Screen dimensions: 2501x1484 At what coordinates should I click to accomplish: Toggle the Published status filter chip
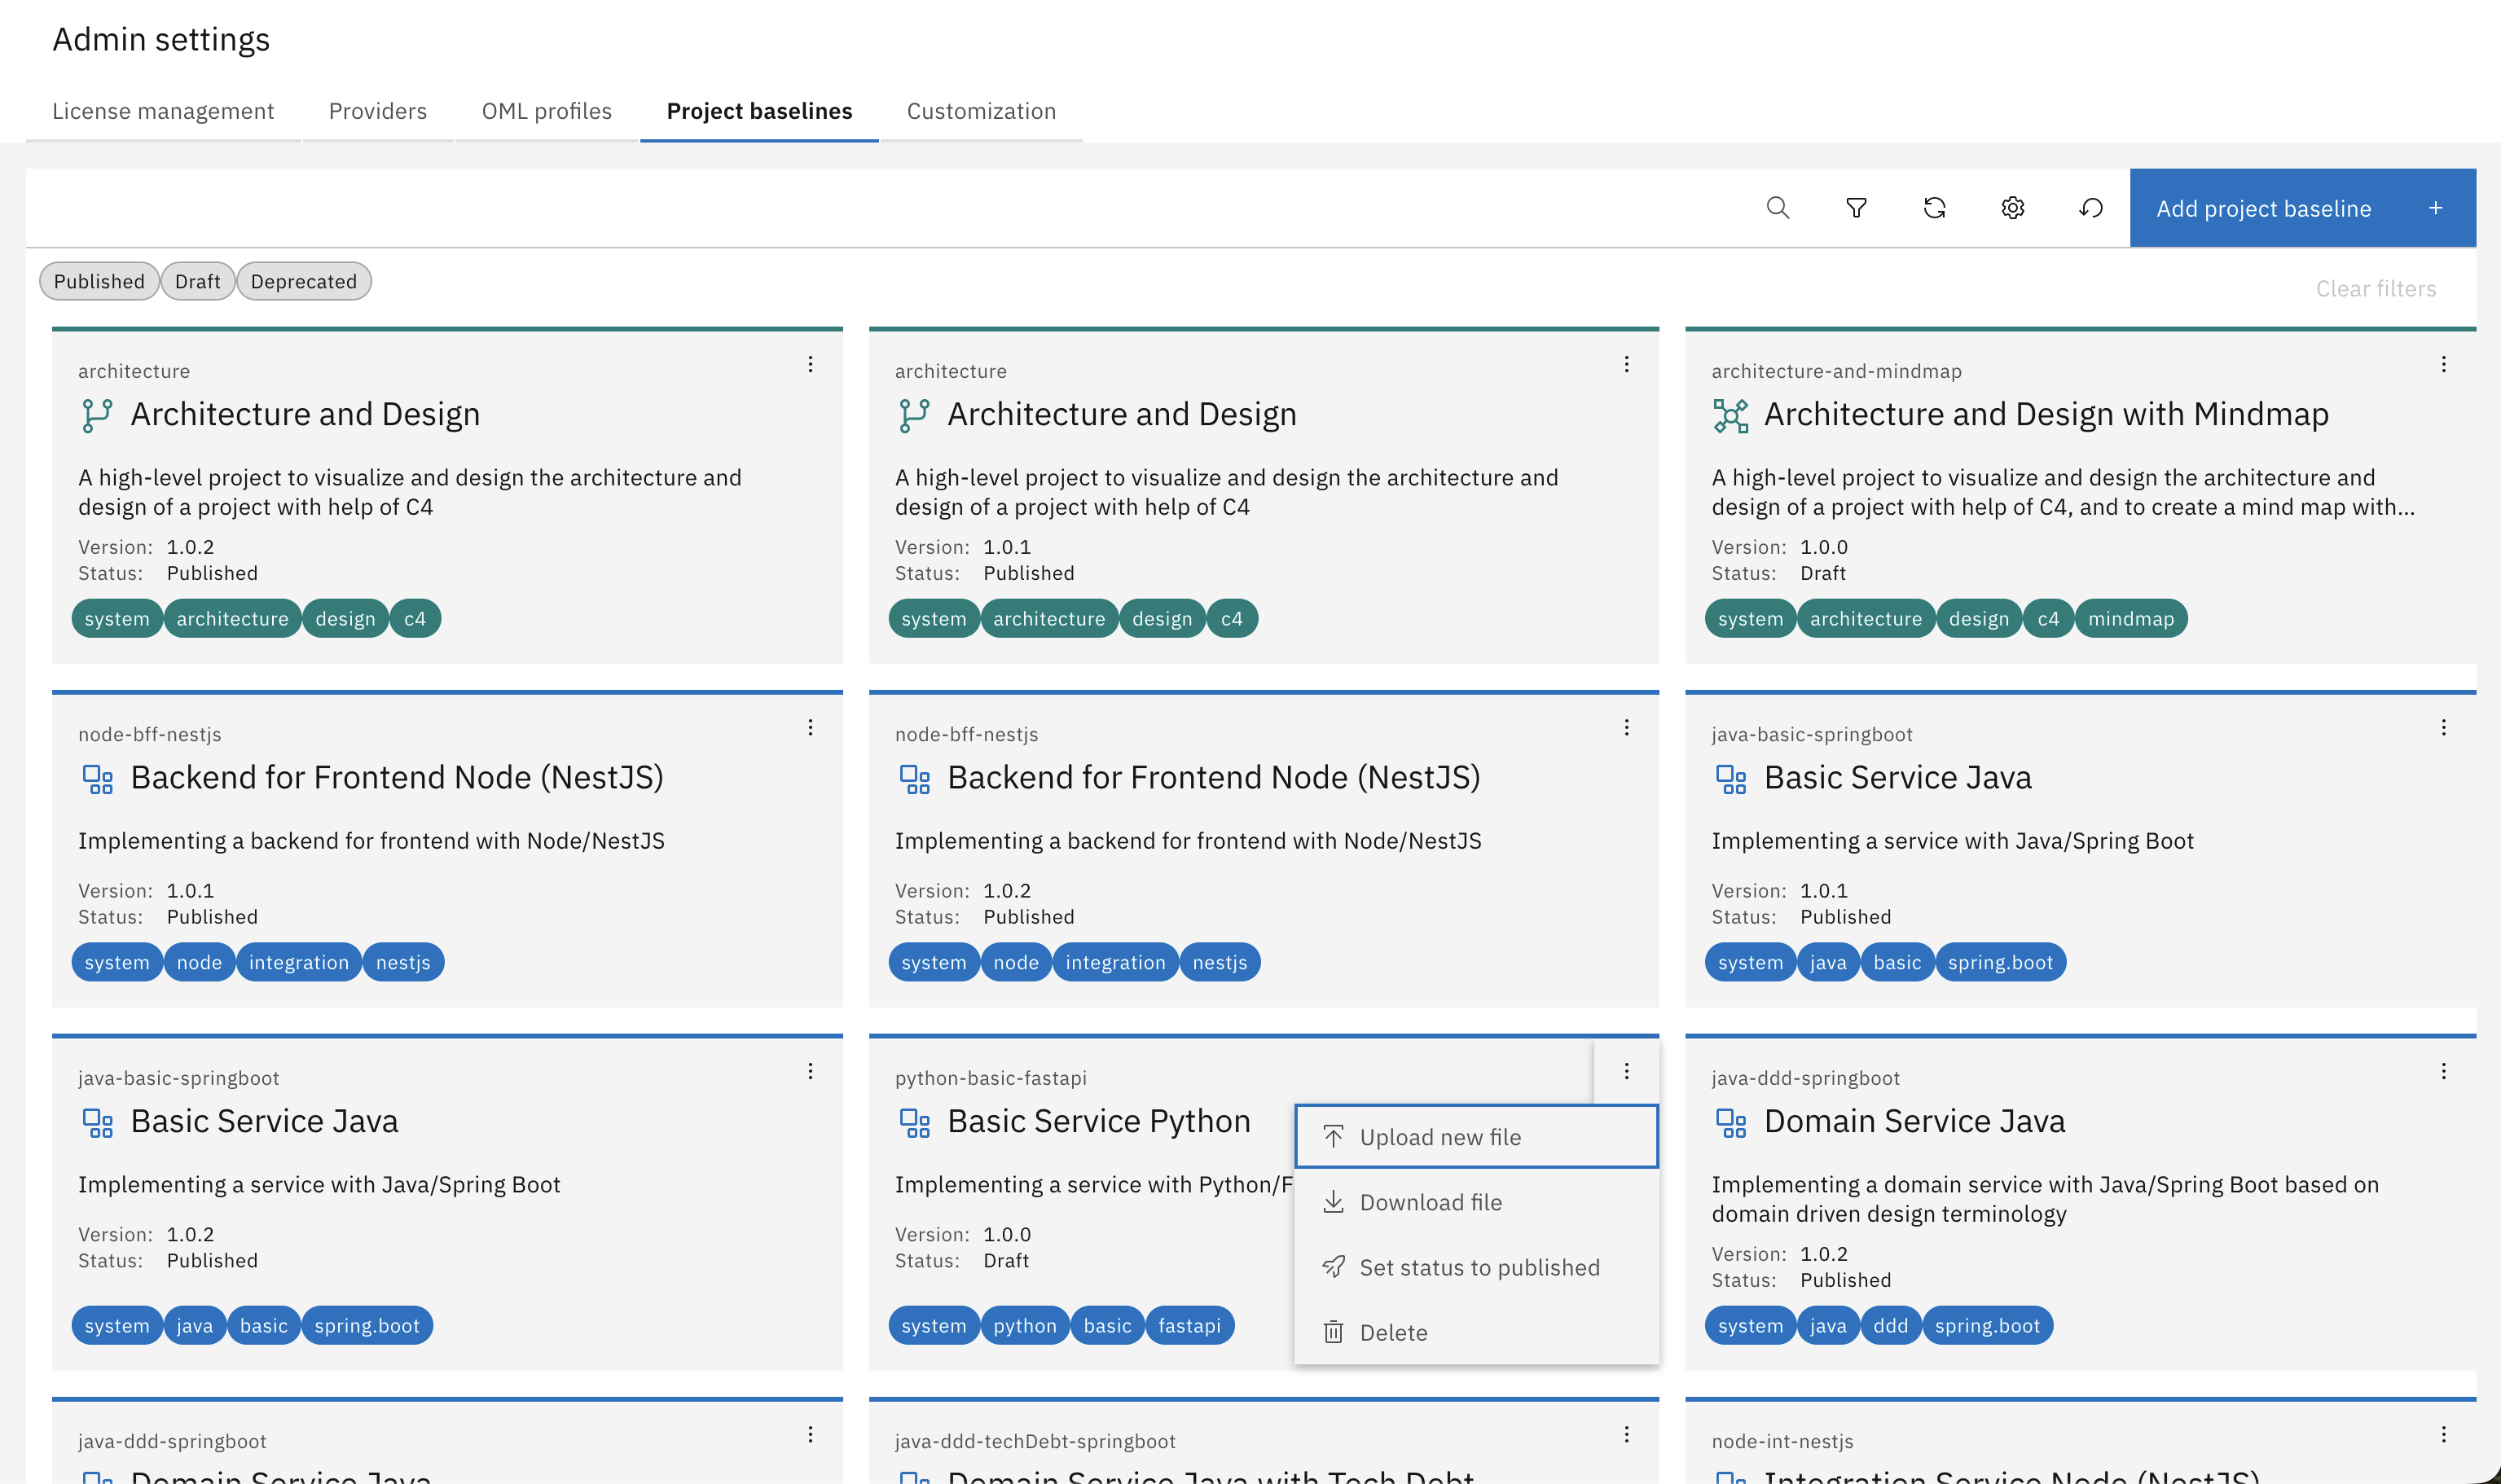pyautogui.click(x=99, y=281)
